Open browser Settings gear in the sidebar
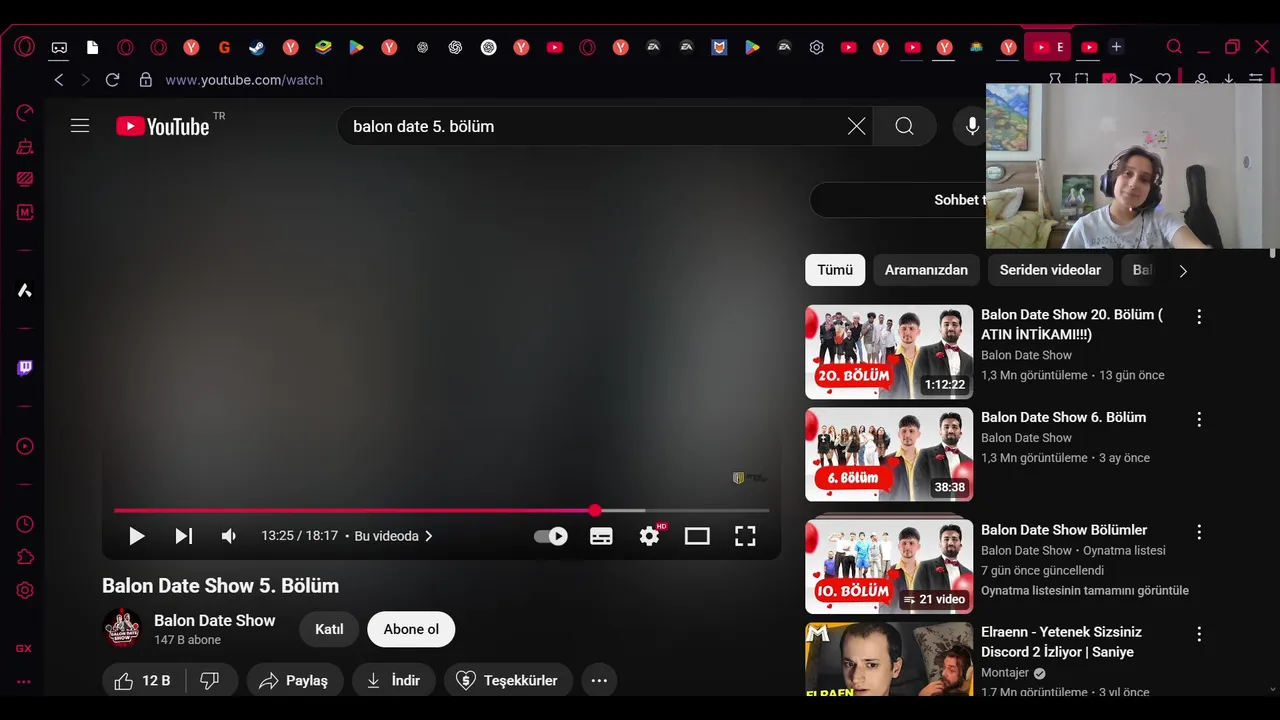Image resolution: width=1280 pixels, height=720 pixels. tap(25, 590)
